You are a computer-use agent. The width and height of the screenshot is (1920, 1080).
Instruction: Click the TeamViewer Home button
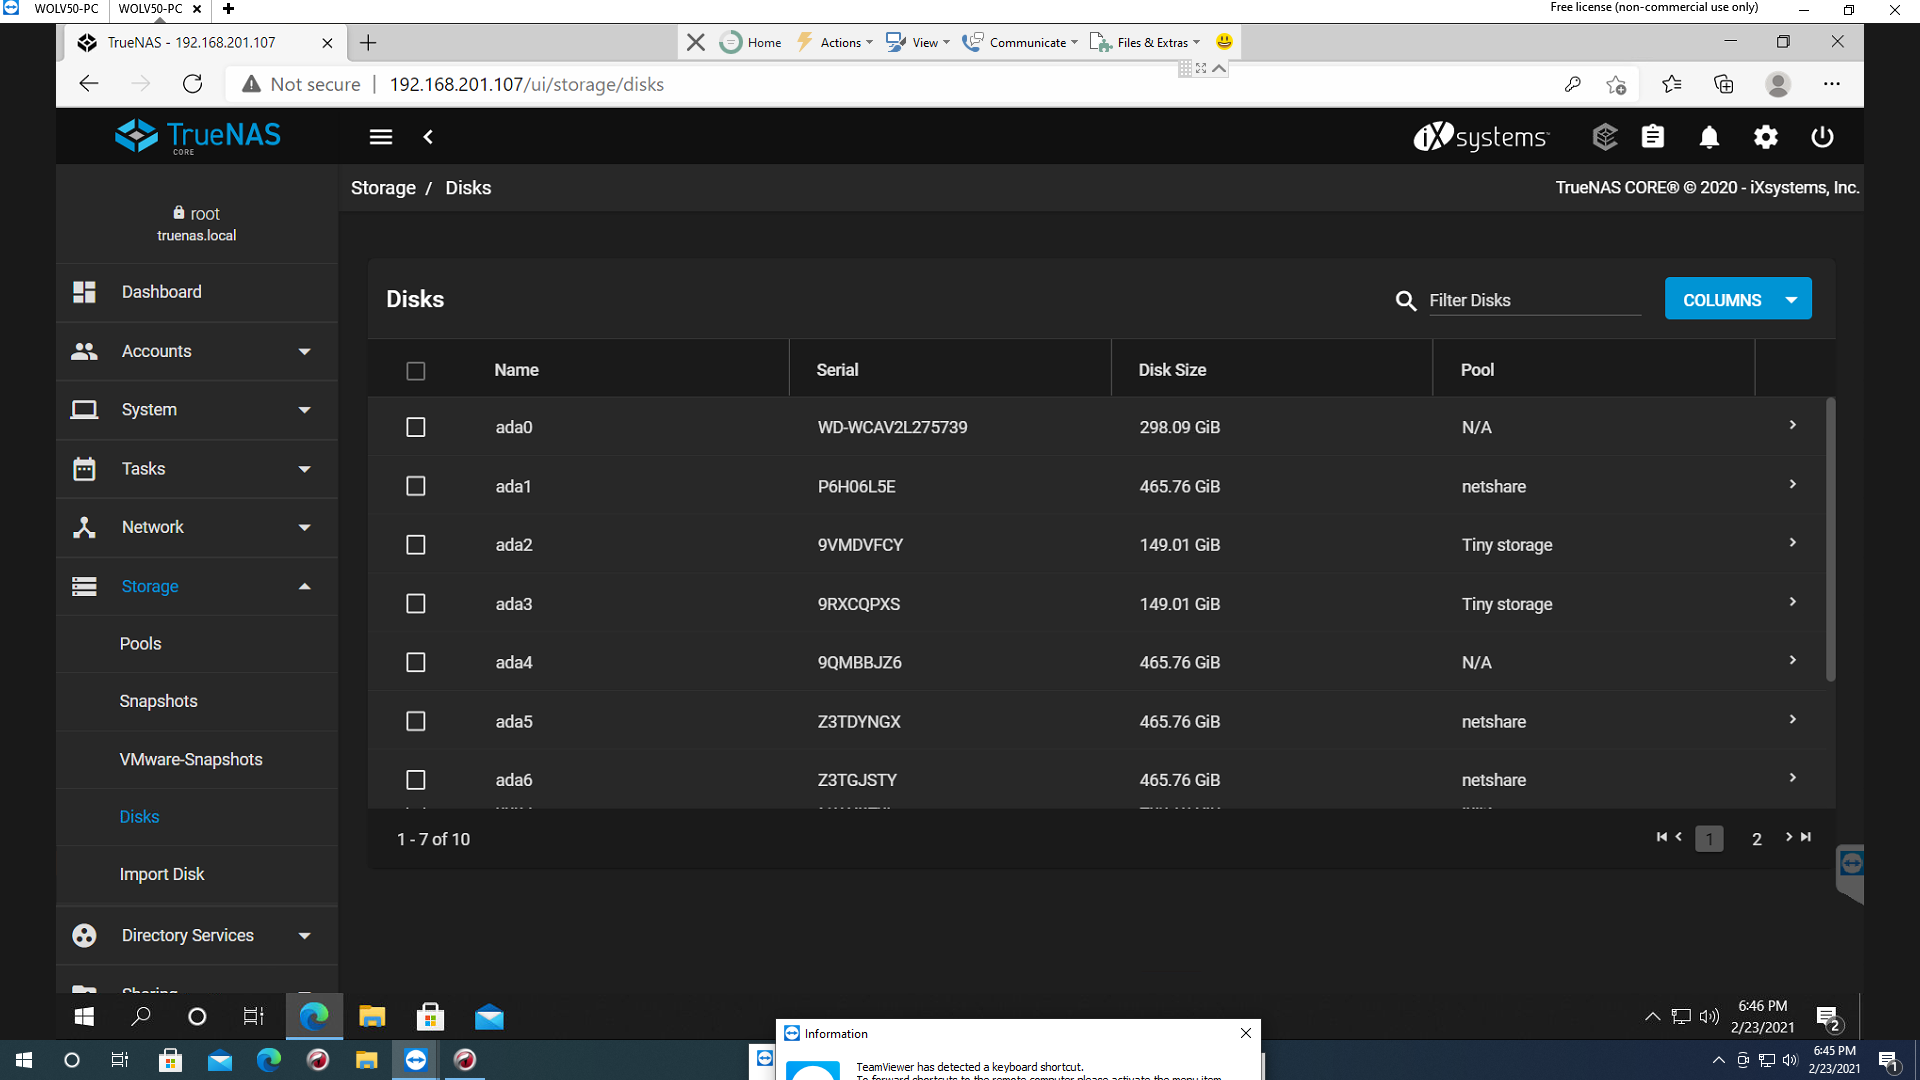point(751,42)
